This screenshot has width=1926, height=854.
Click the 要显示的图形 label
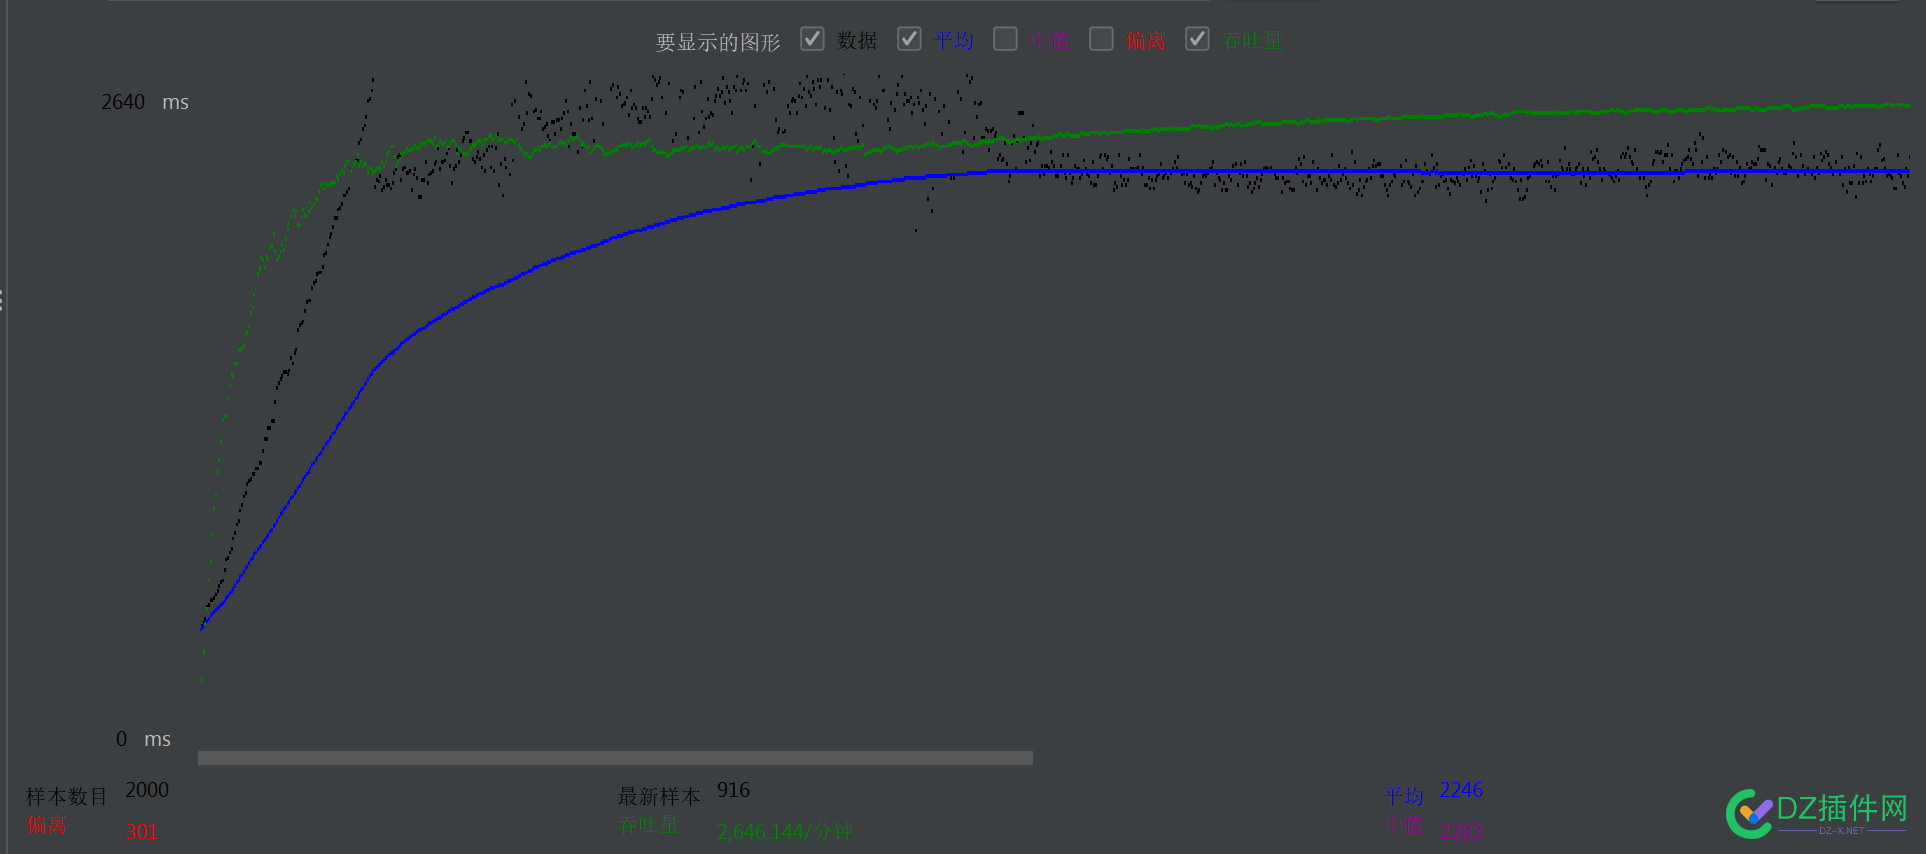(x=718, y=42)
